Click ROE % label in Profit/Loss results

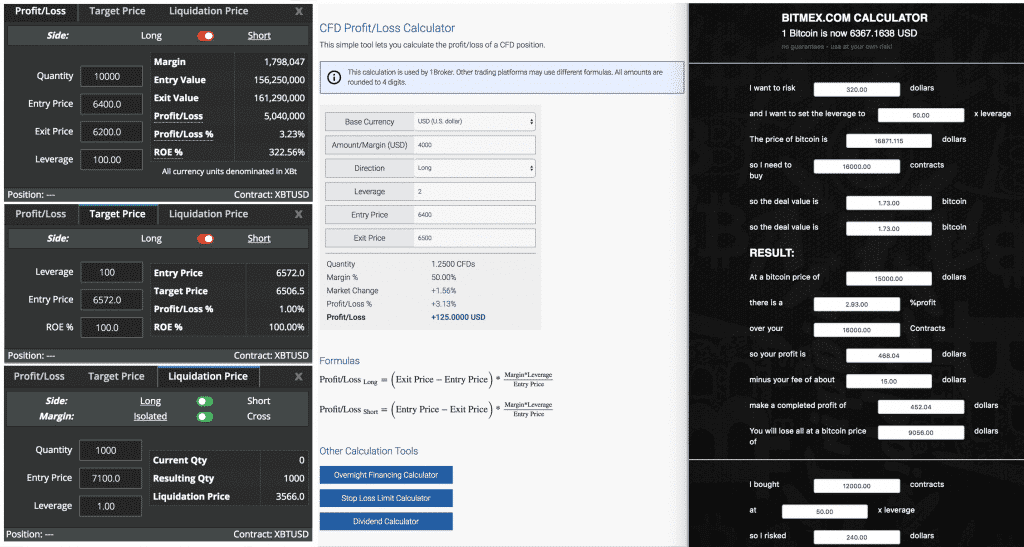click(168, 152)
